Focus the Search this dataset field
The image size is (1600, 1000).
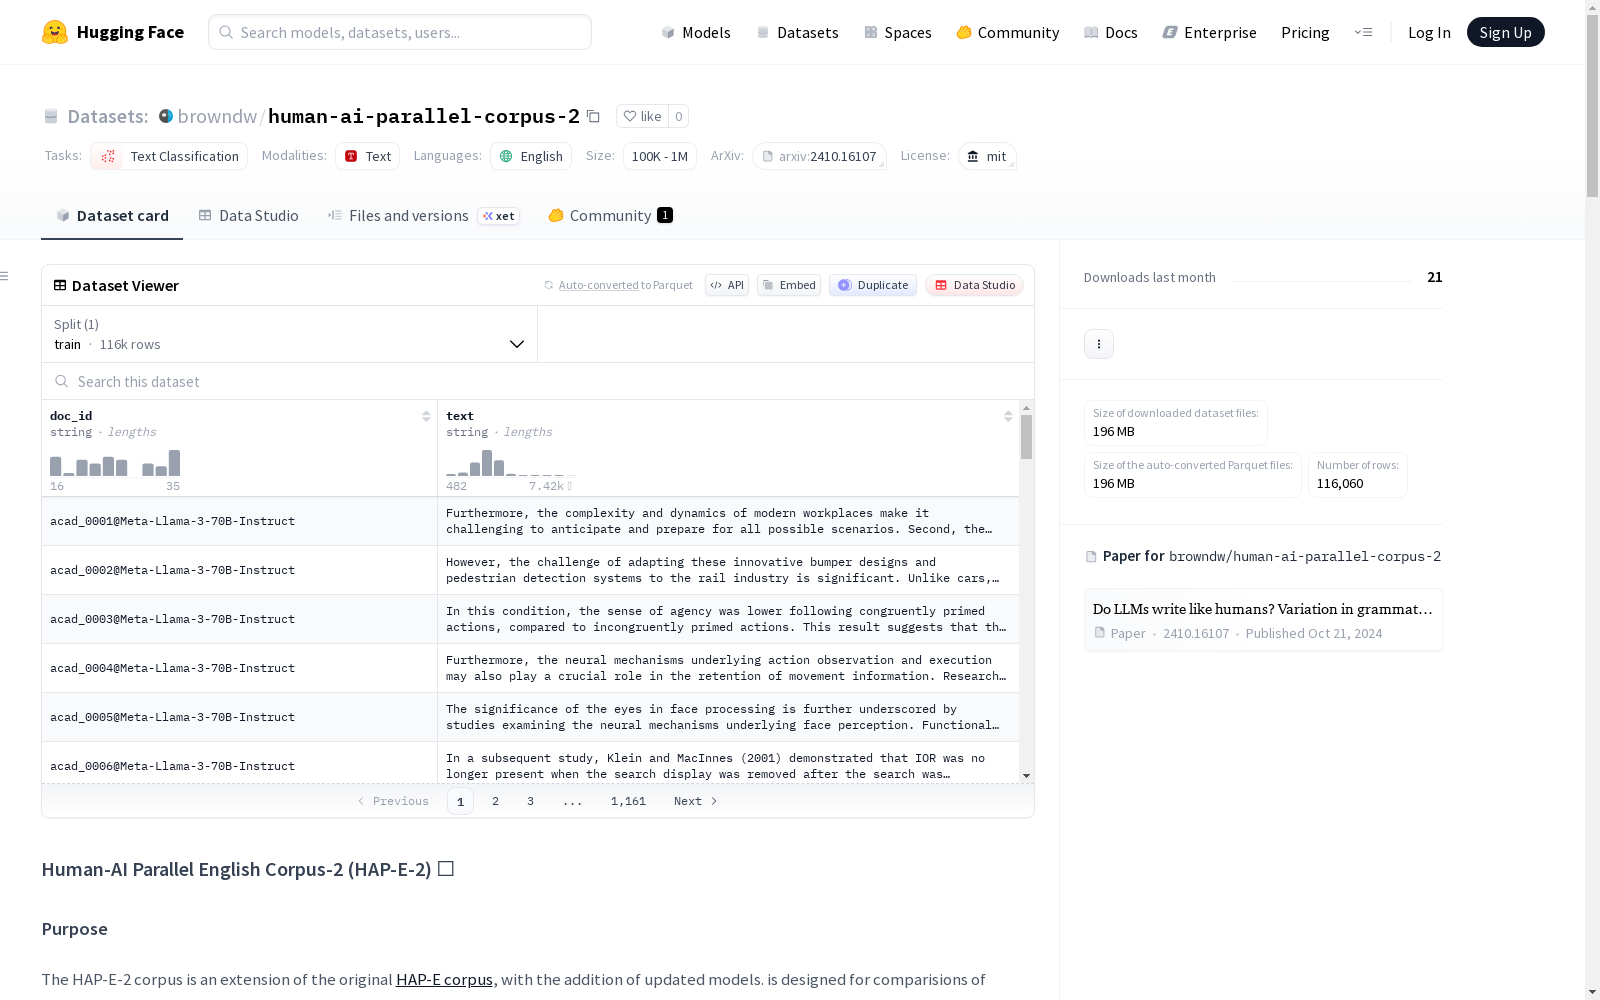pos(538,382)
